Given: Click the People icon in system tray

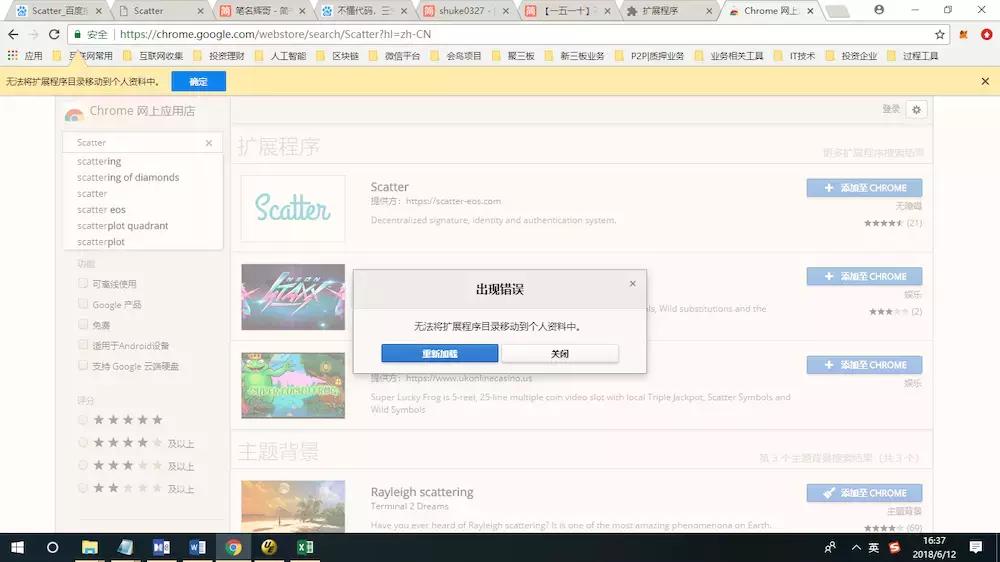Looking at the screenshot, I should [x=830, y=547].
